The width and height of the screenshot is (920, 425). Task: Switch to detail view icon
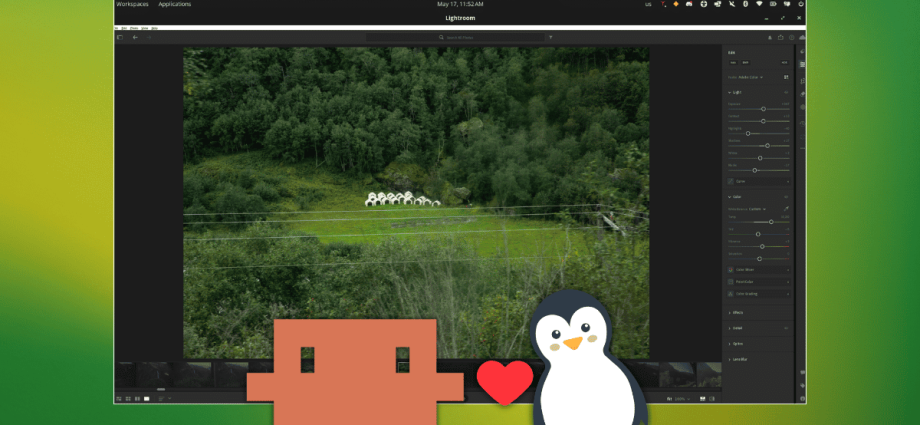147,399
